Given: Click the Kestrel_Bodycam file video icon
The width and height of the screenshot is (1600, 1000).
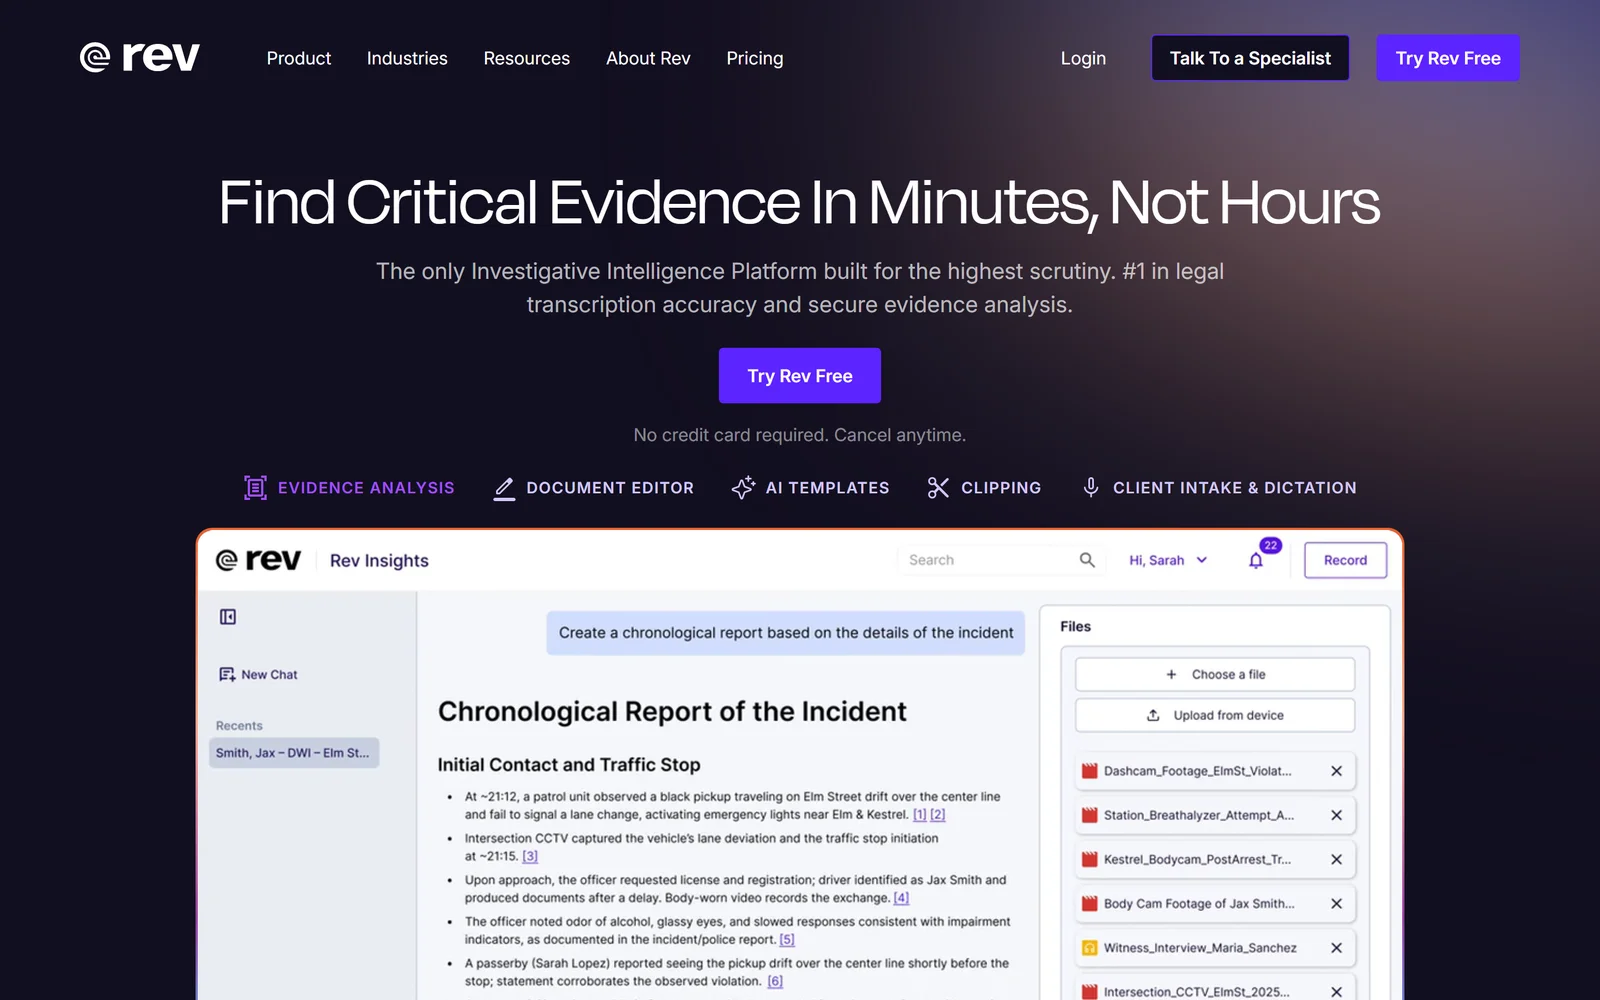Looking at the screenshot, I should pyautogui.click(x=1090, y=859).
